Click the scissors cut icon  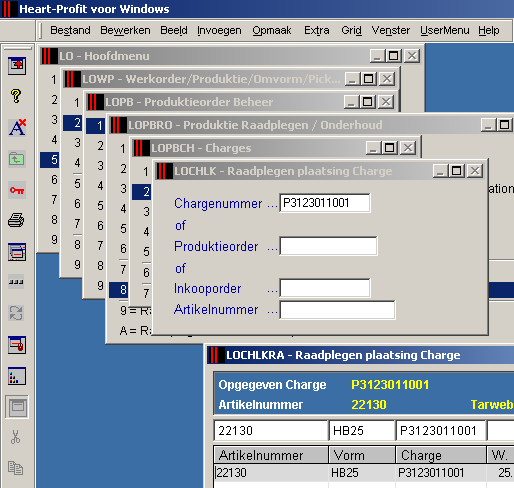pyautogui.click(x=15, y=437)
